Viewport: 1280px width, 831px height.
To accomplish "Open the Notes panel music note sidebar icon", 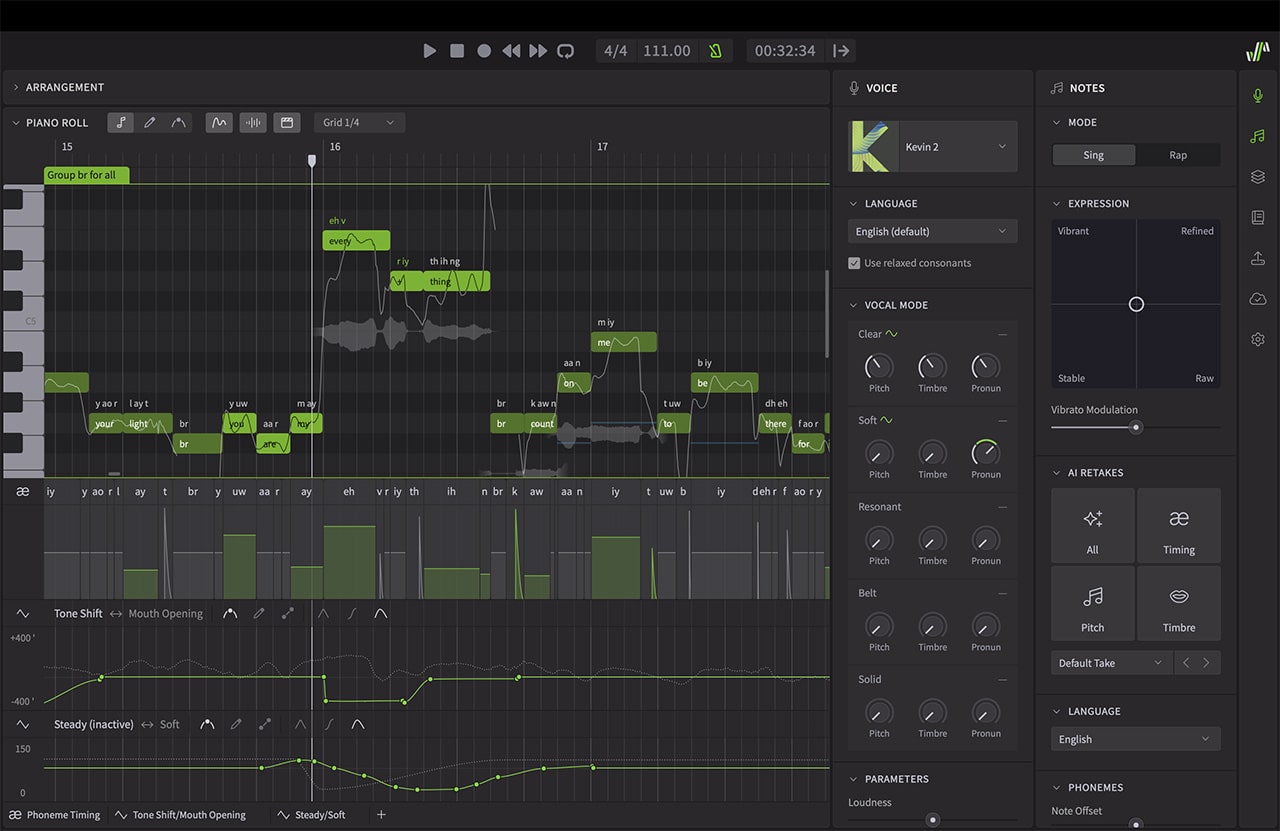I will click(1258, 136).
